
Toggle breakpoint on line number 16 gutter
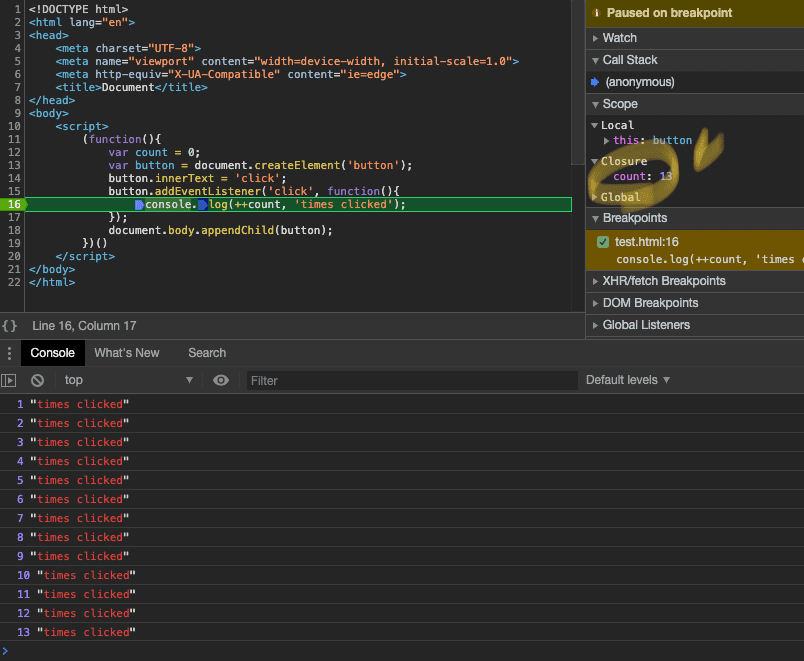(14, 204)
